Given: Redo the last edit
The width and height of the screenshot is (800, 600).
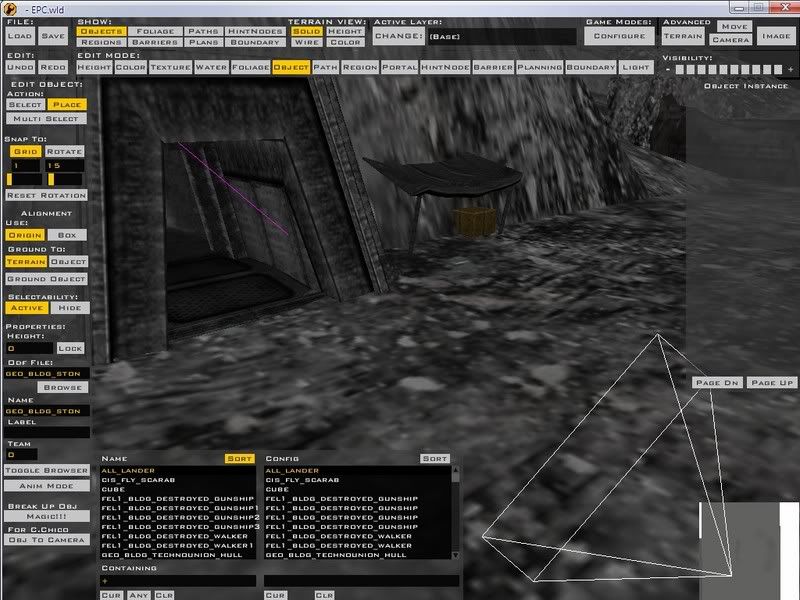Looking at the screenshot, I should click(53, 67).
